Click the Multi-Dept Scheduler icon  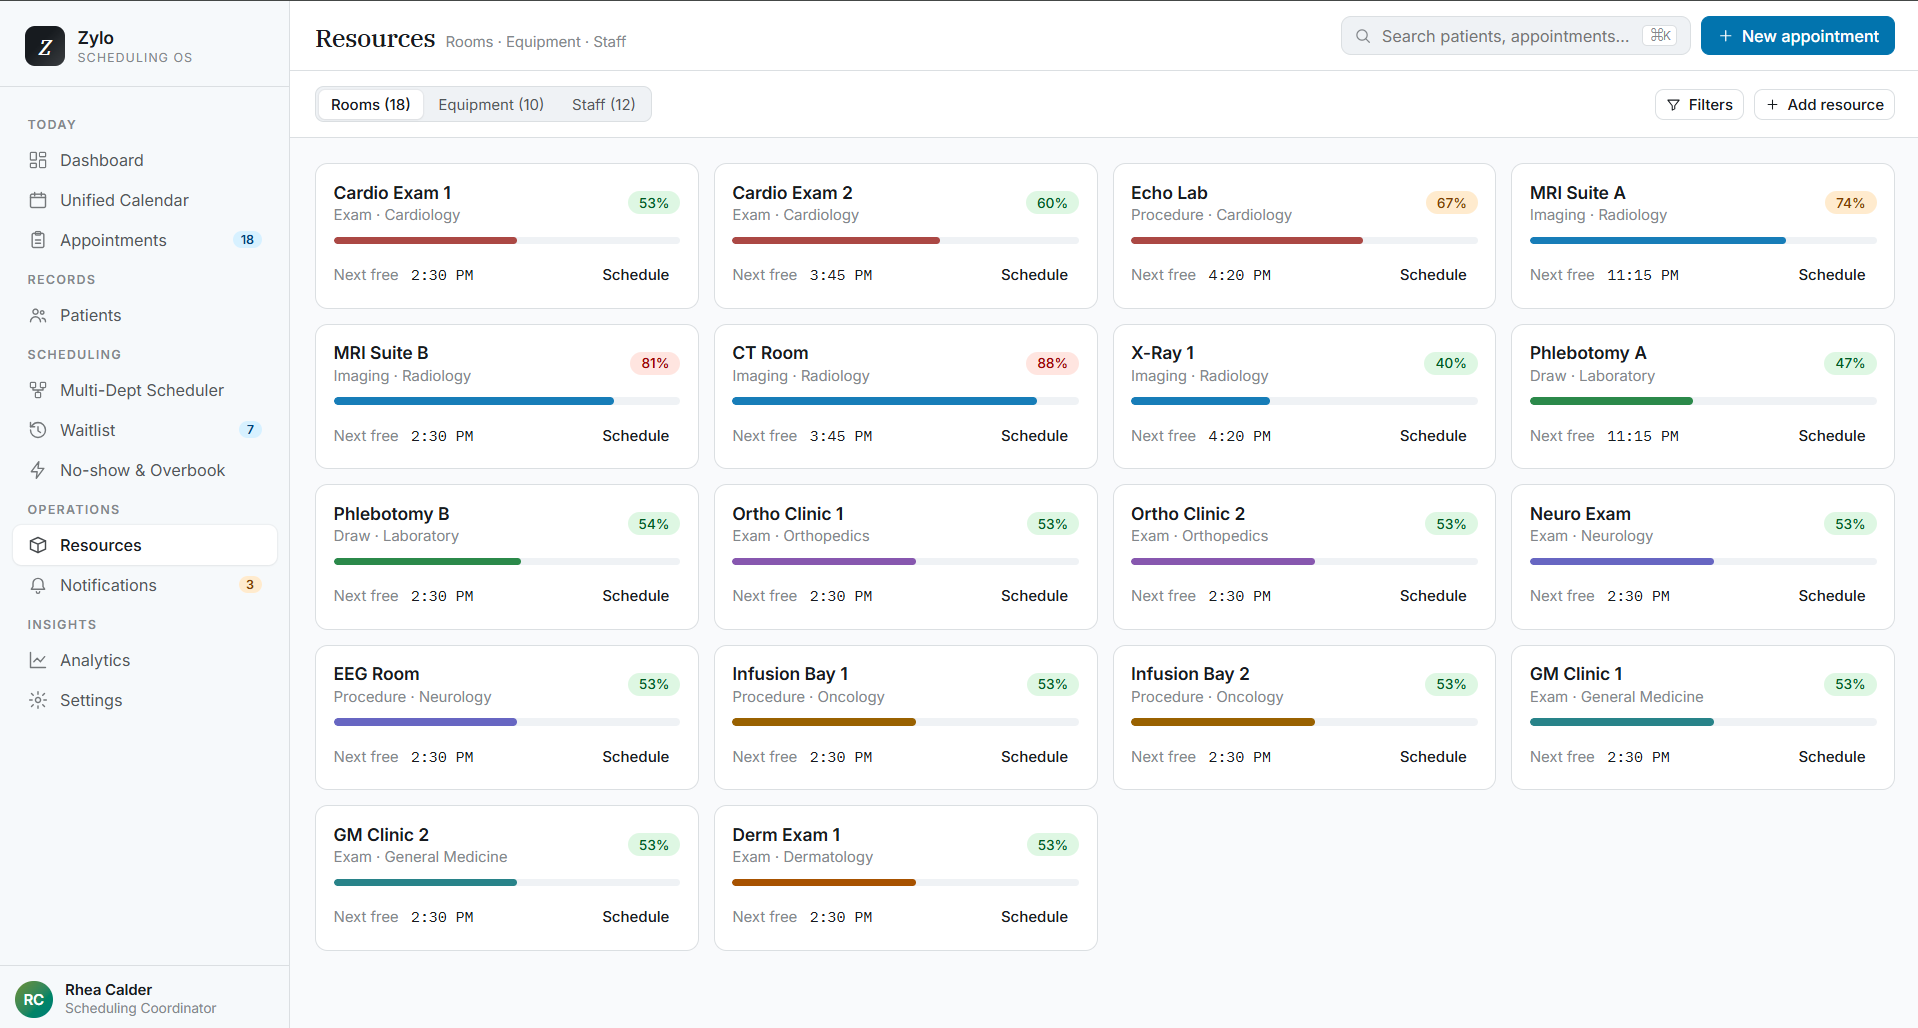[x=38, y=390]
